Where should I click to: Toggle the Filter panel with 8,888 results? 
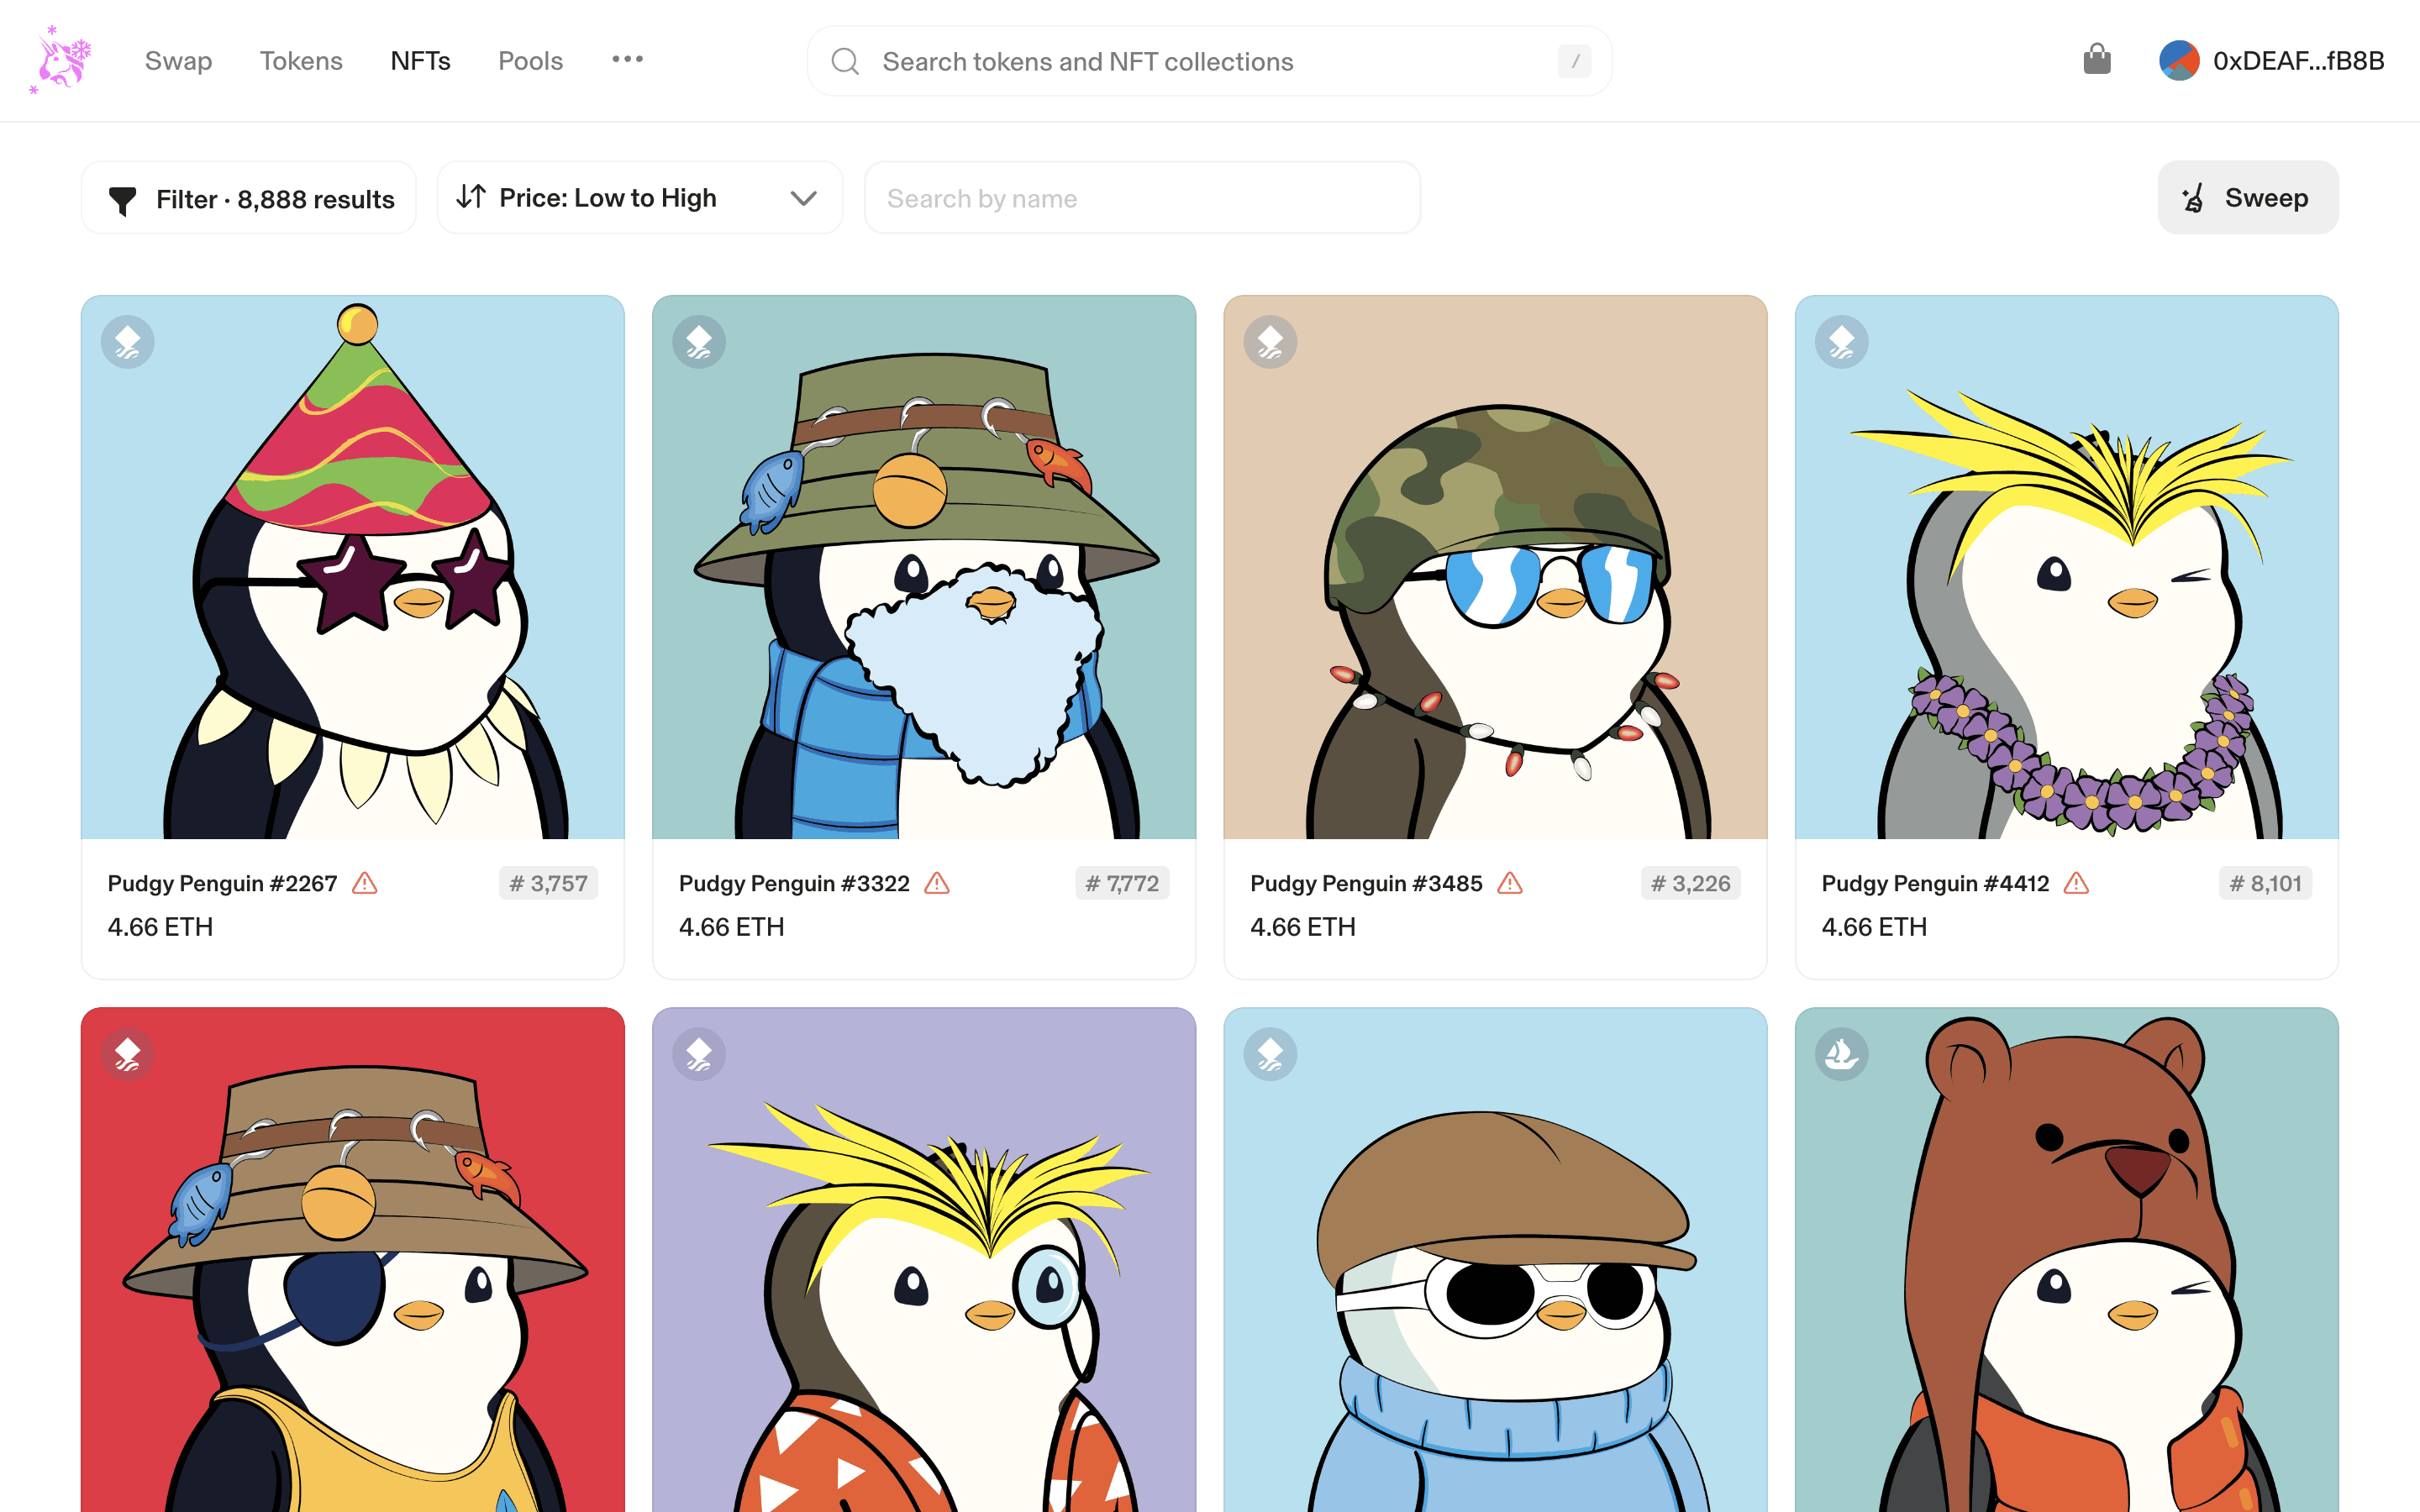pos(249,198)
